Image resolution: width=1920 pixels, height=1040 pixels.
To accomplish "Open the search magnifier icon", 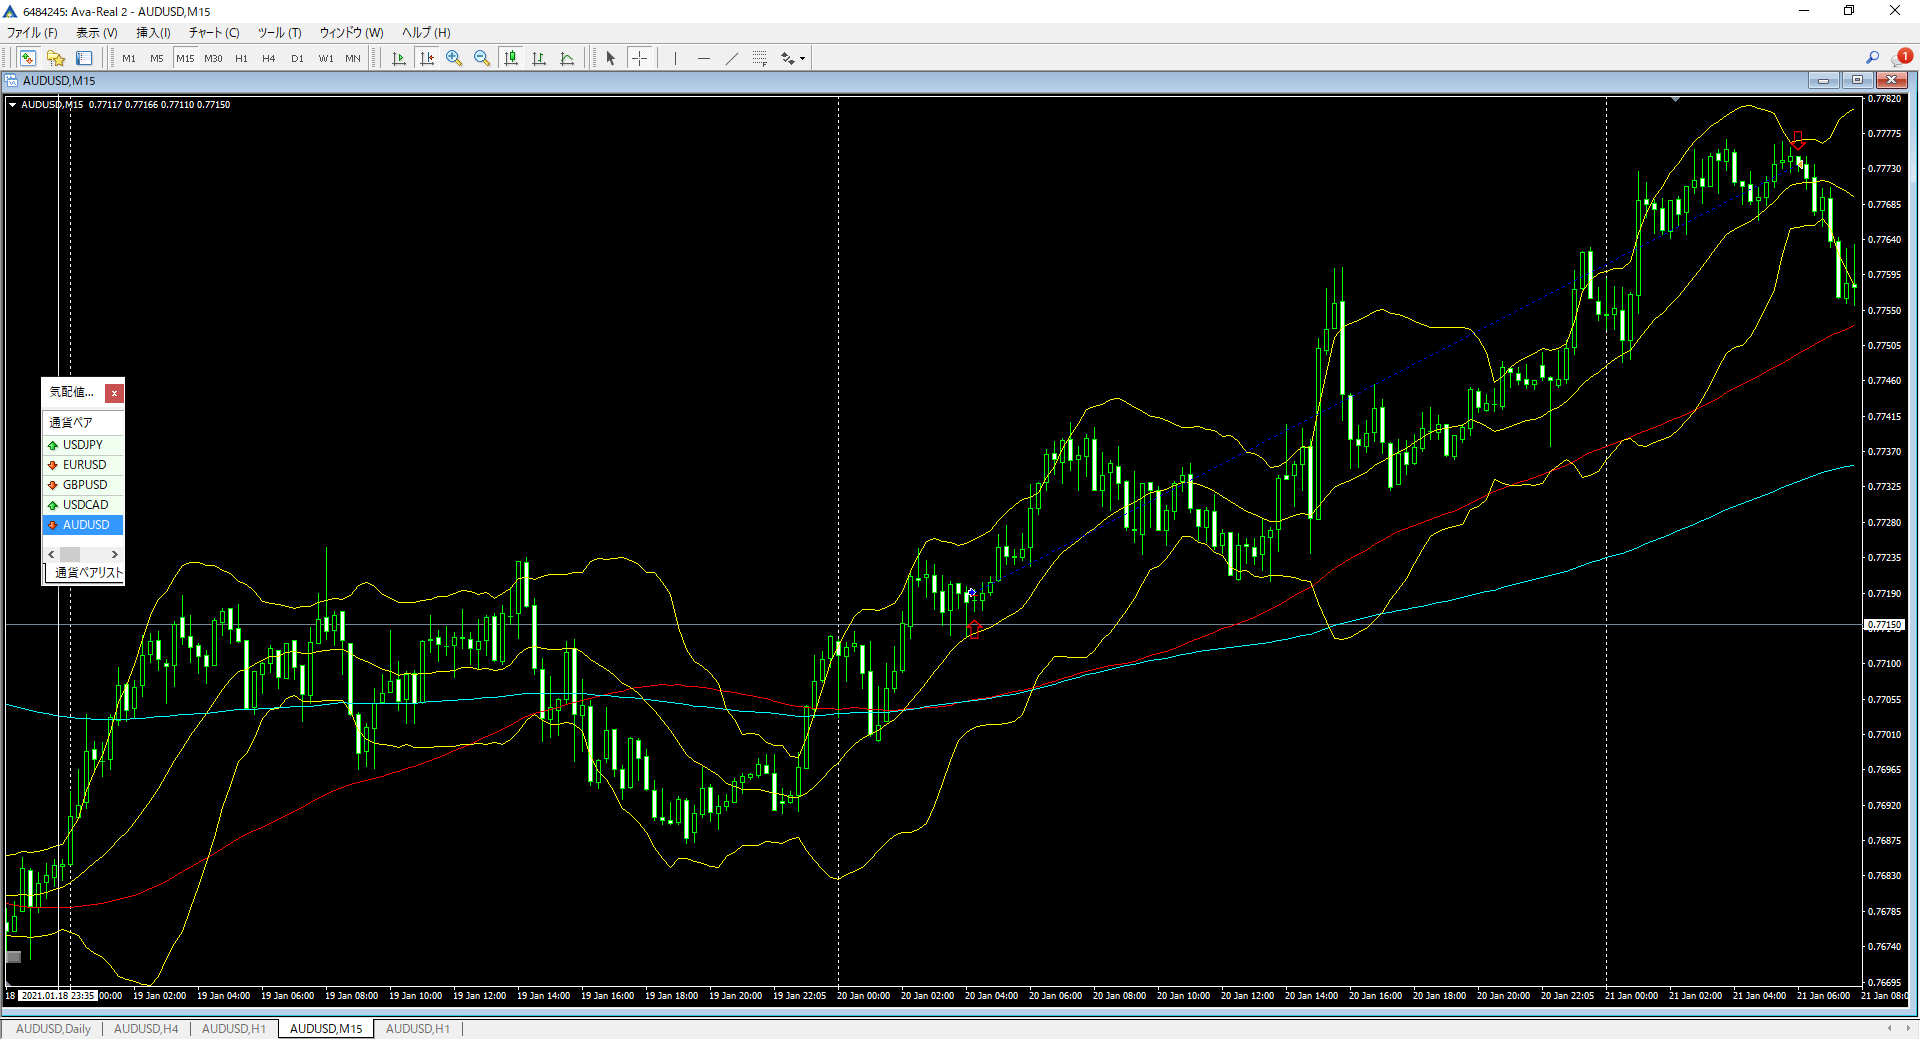I will click(1872, 57).
